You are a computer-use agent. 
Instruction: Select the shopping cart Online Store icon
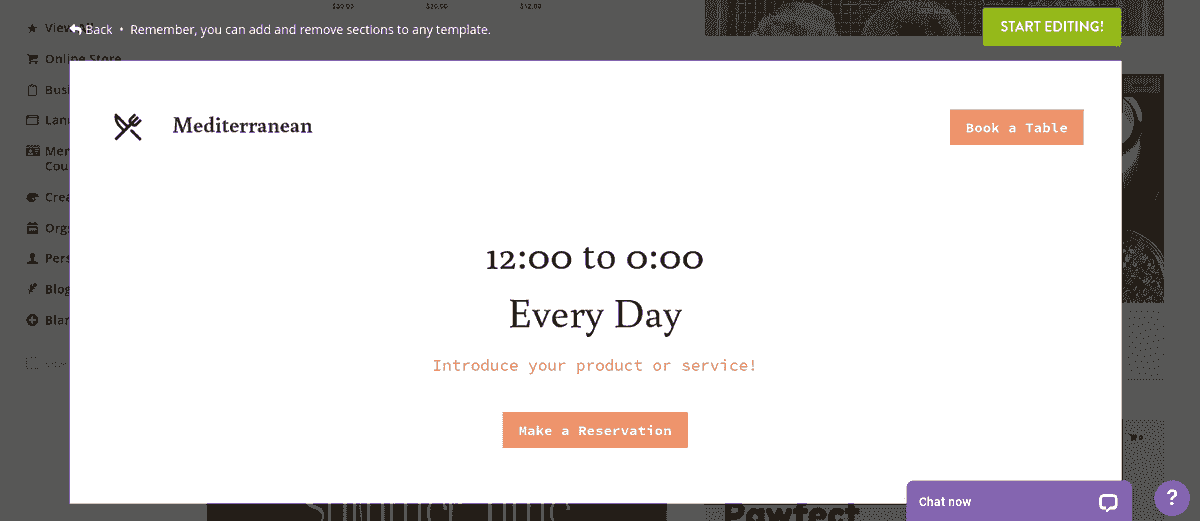pyautogui.click(x=32, y=59)
